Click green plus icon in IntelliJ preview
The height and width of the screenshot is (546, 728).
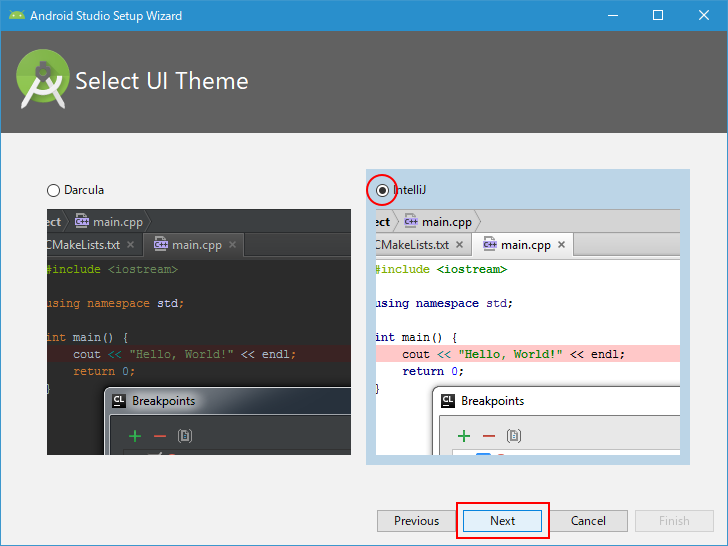463,436
